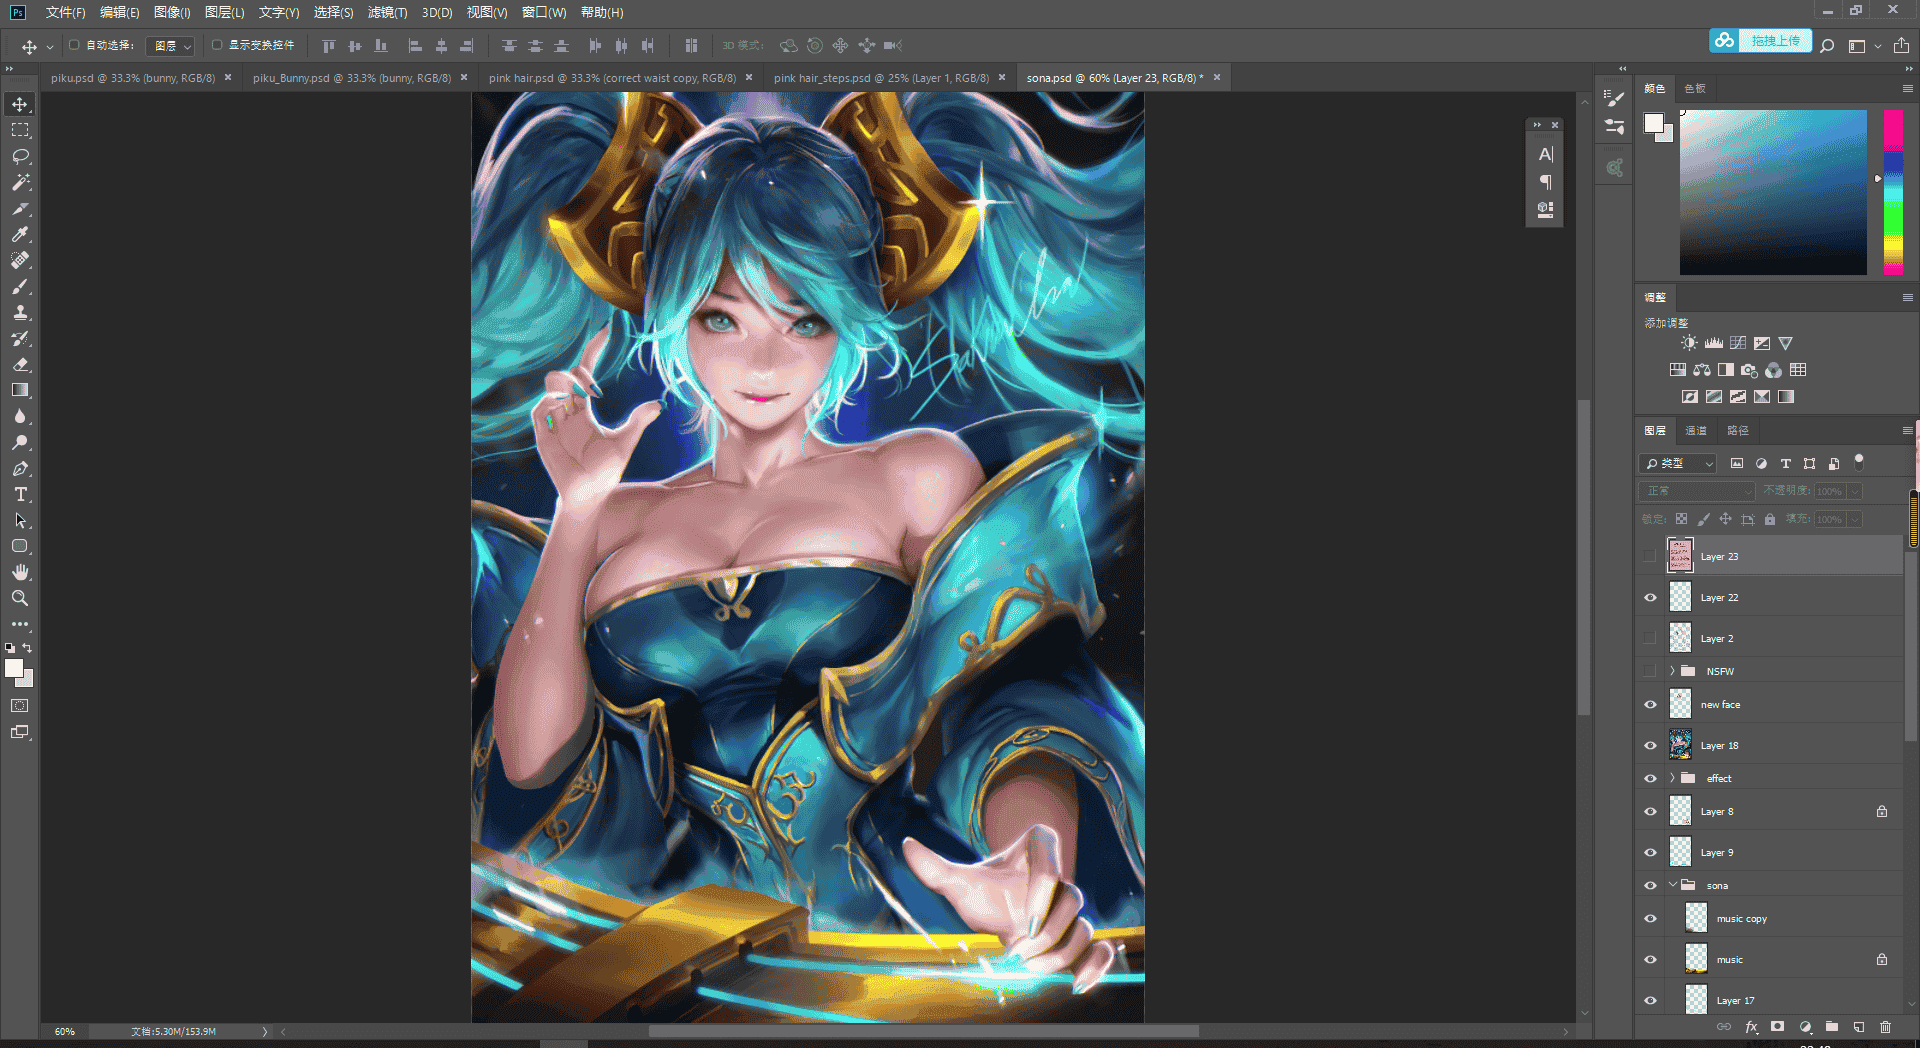Hide the Layer 22 layer
1920x1048 pixels.
click(x=1650, y=597)
